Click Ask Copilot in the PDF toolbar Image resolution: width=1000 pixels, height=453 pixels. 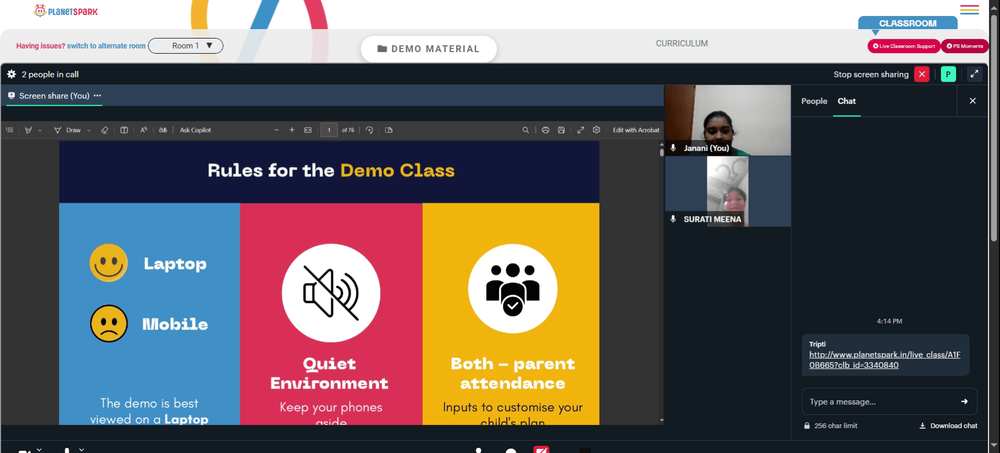point(195,130)
